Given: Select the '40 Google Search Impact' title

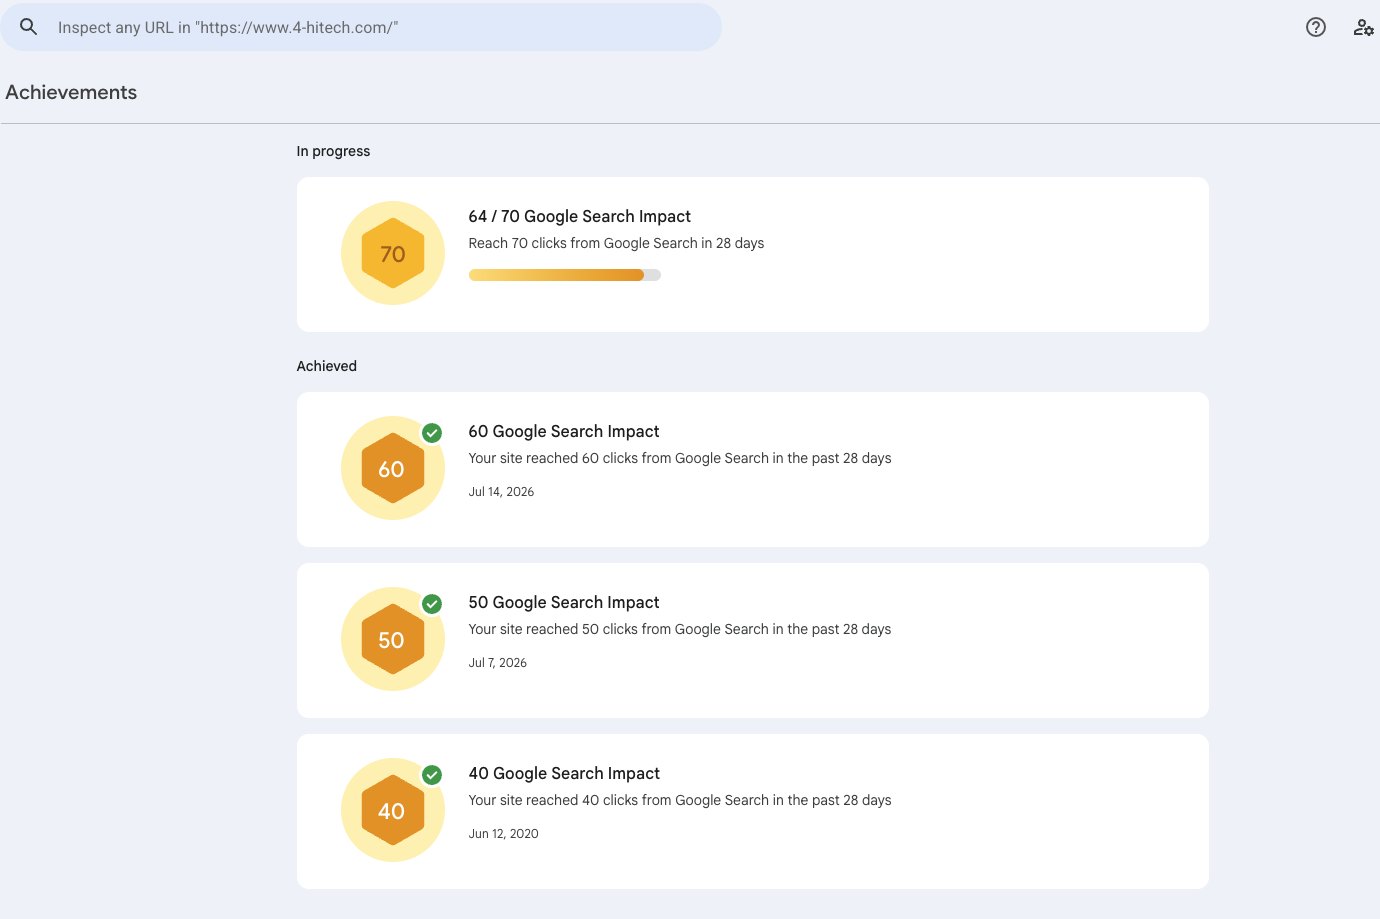Looking at the screenshot, I should pyautogui.click(x=564, y=773).
